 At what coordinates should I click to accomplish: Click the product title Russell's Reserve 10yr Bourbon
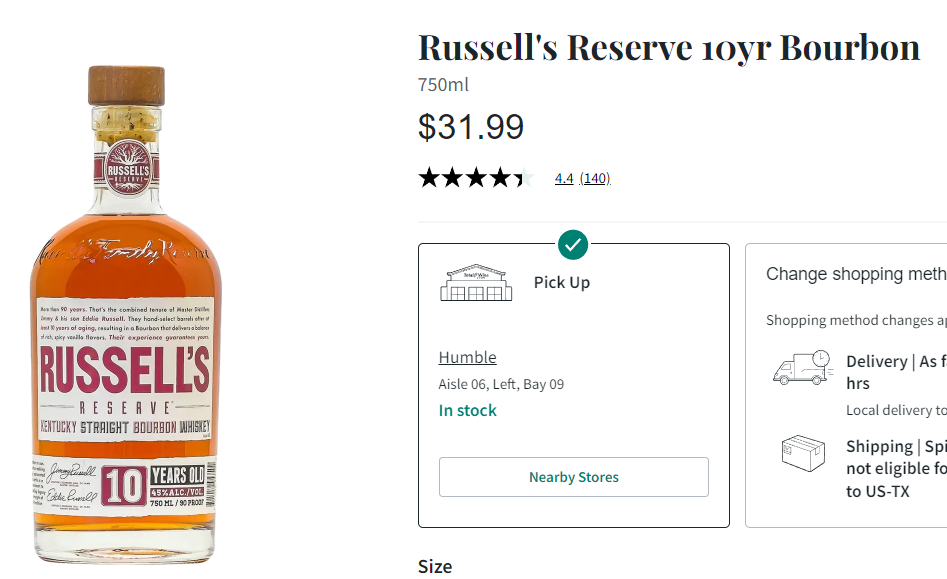coord(668,47)
